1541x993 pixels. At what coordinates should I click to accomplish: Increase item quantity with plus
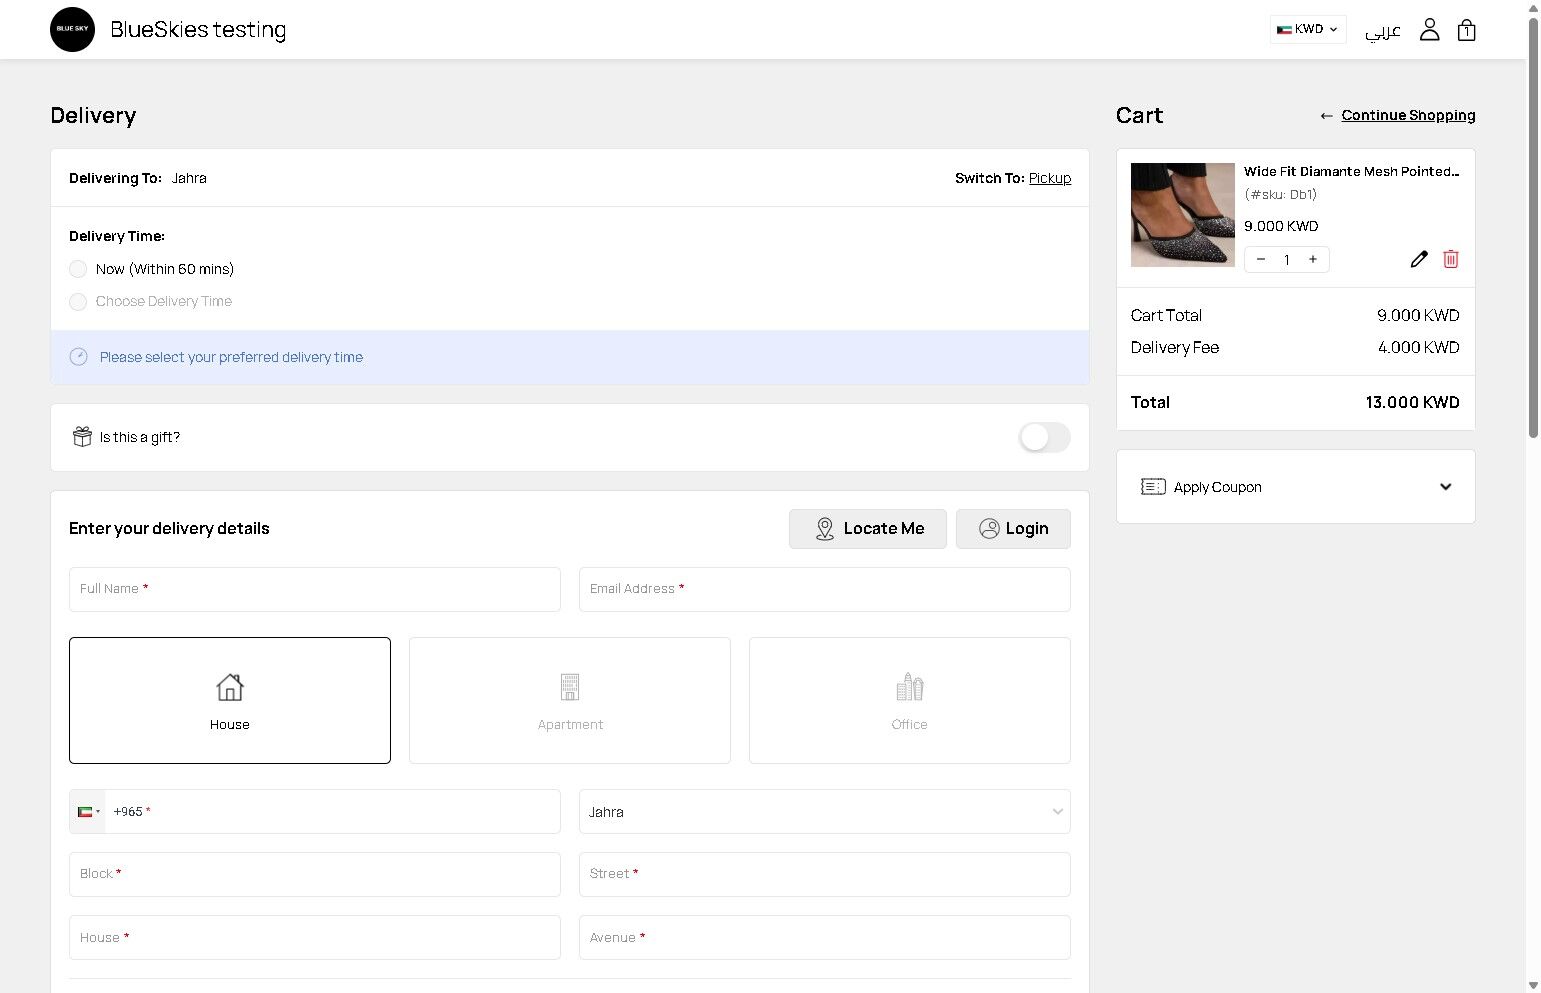[1313, 259]
